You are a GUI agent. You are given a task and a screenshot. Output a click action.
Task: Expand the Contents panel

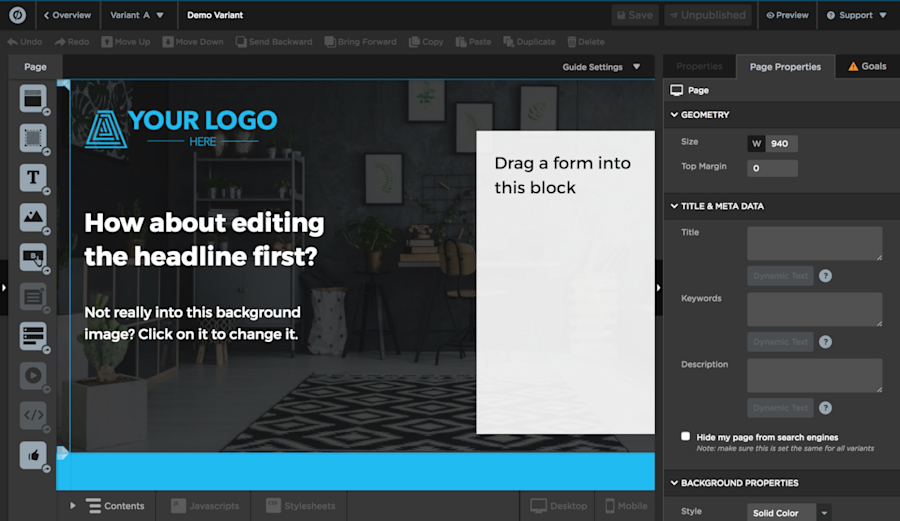73,506
